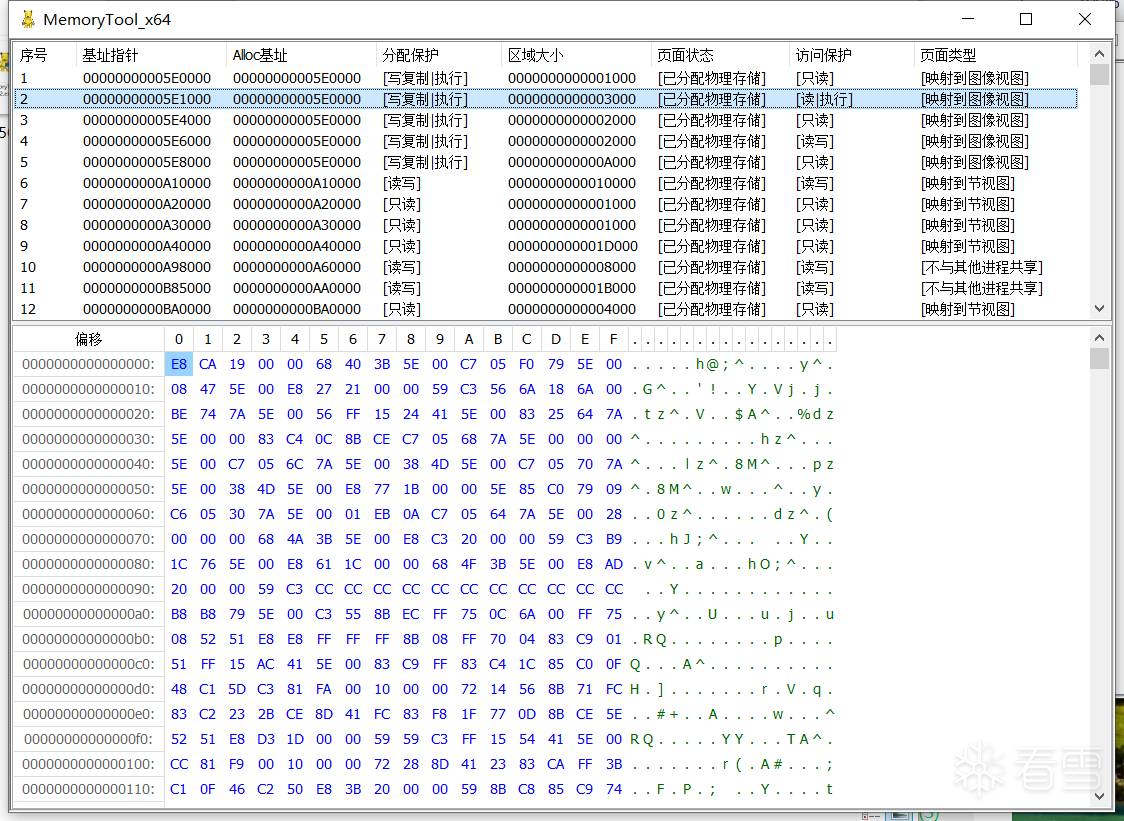Click the 序号 column header
Viewport: 1124px width, 821px height.
[44, 55]
